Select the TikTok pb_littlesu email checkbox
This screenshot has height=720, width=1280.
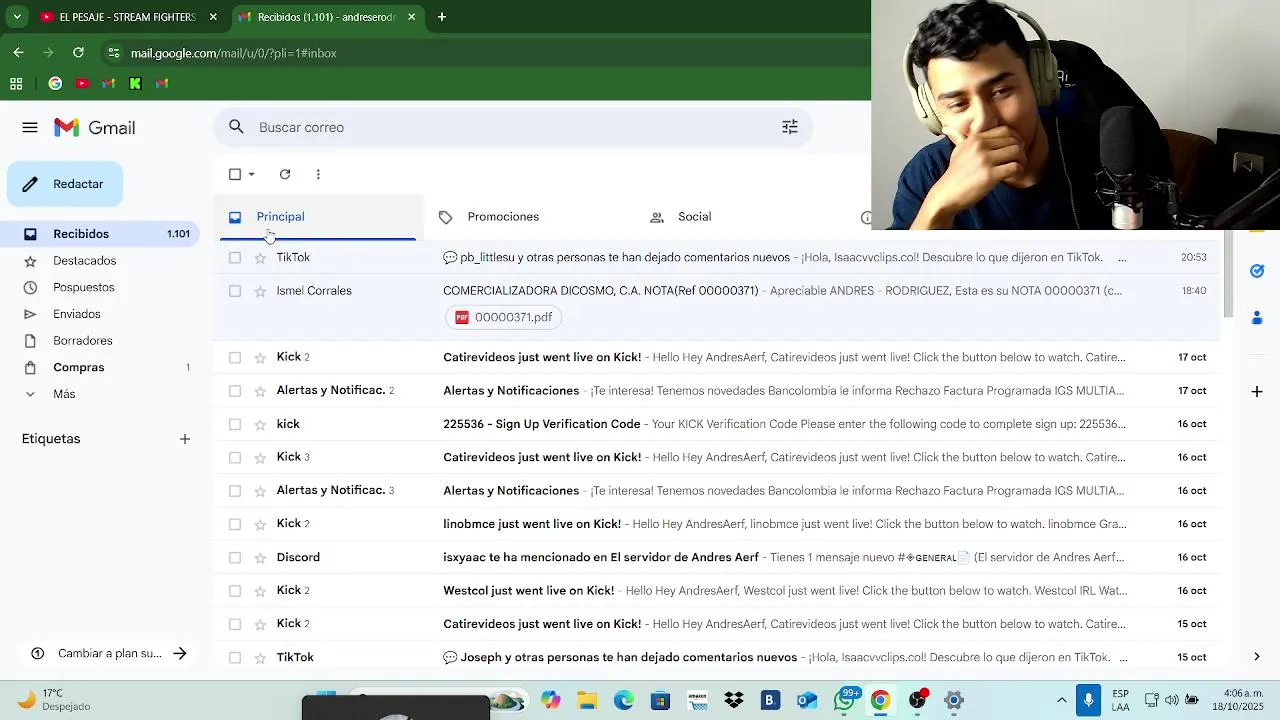[235, 258]
